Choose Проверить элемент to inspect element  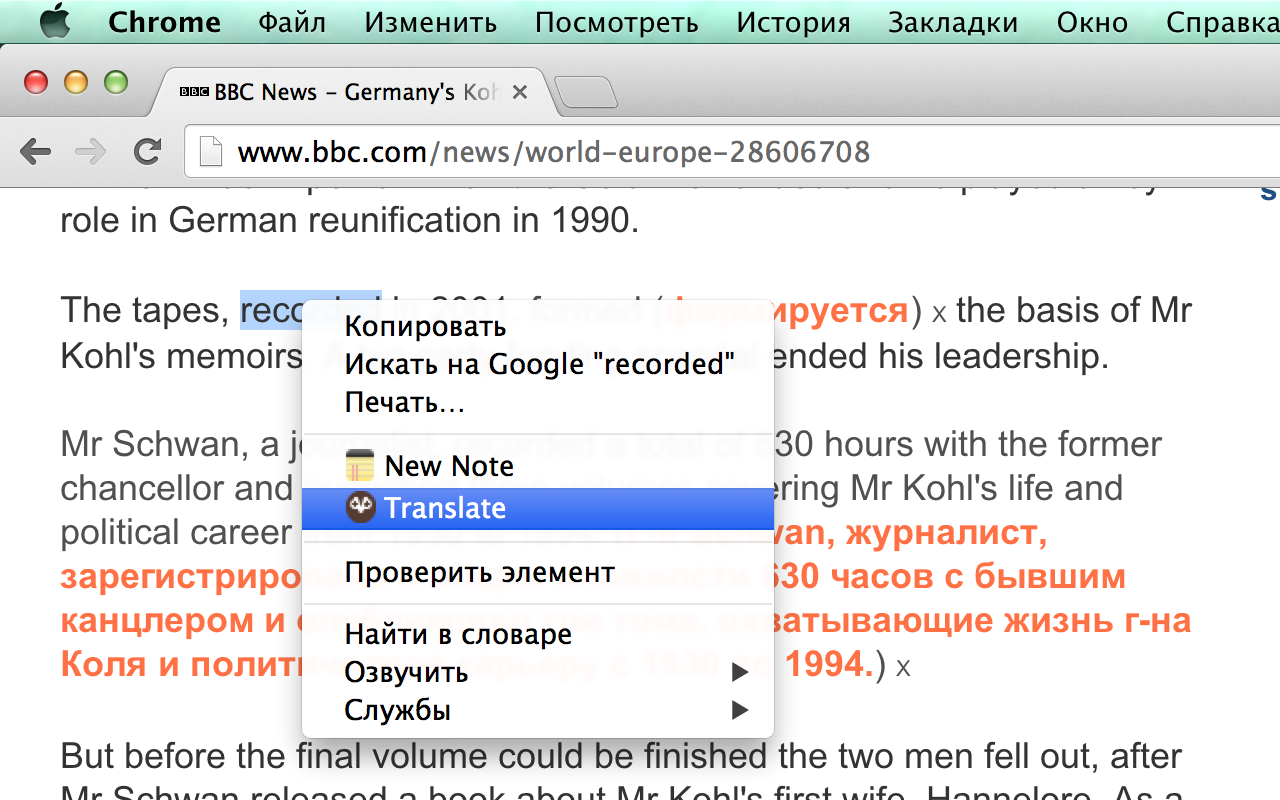point(538,573)
